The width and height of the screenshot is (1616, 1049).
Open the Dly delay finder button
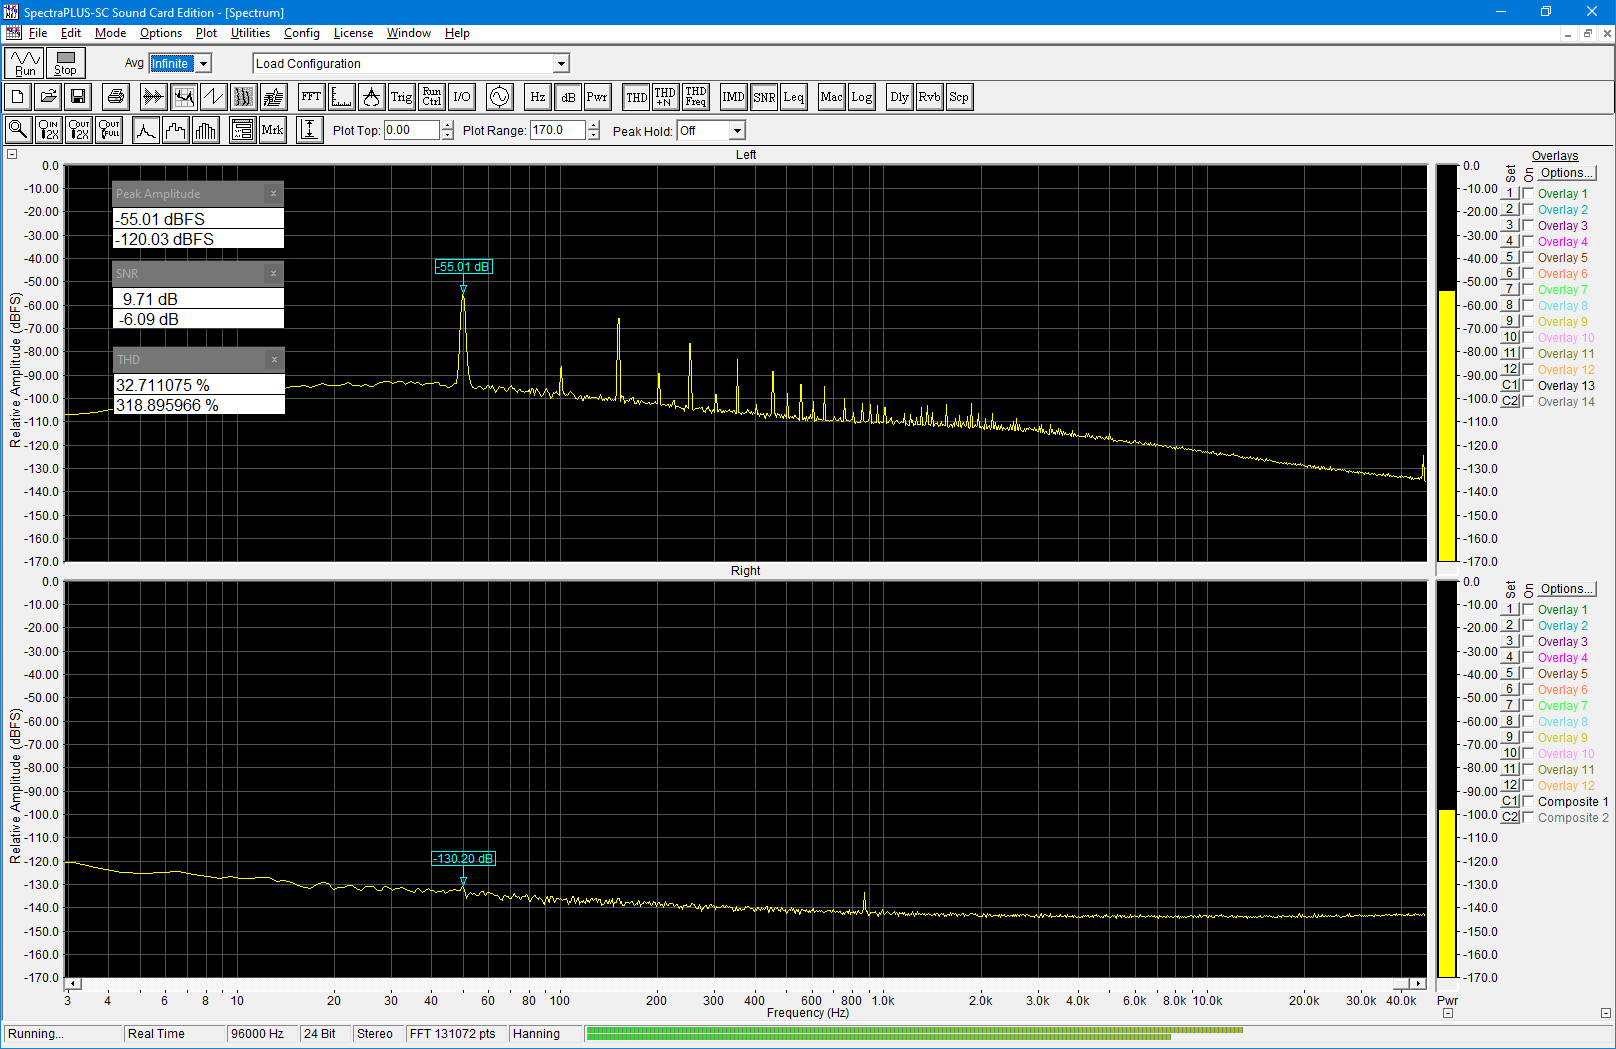(899, 97)
